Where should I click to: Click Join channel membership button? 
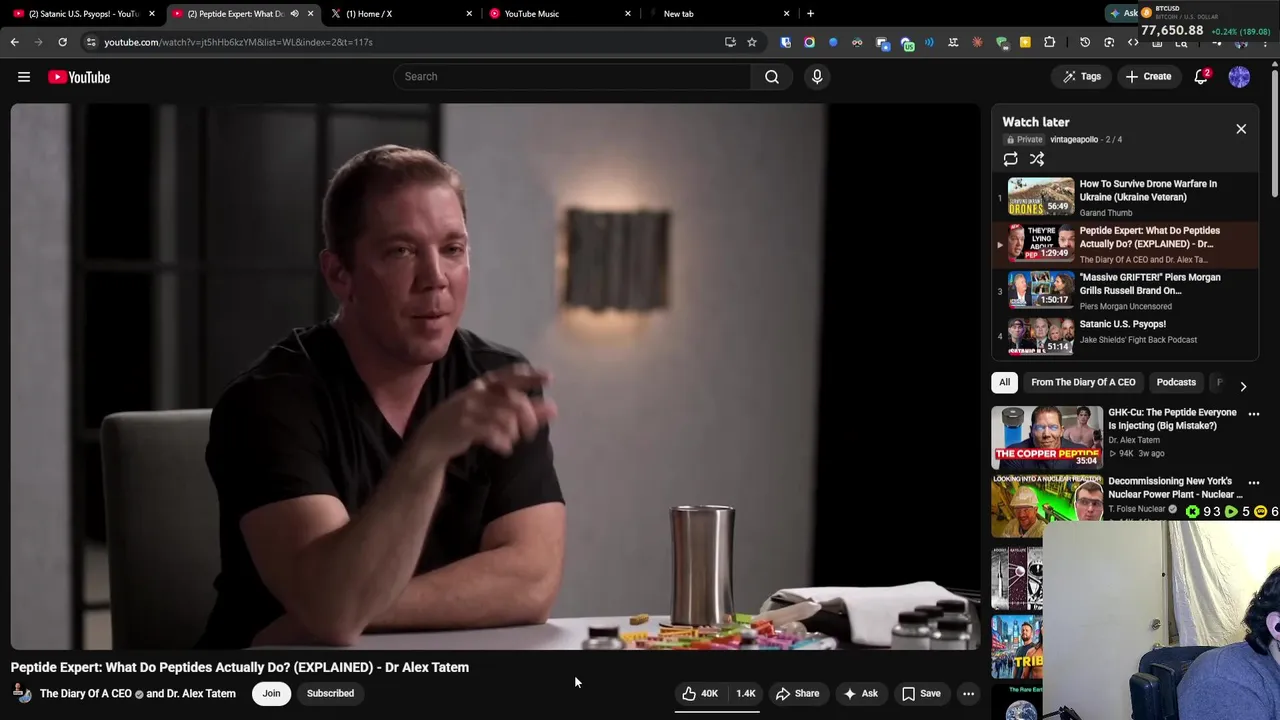[271, 694]
